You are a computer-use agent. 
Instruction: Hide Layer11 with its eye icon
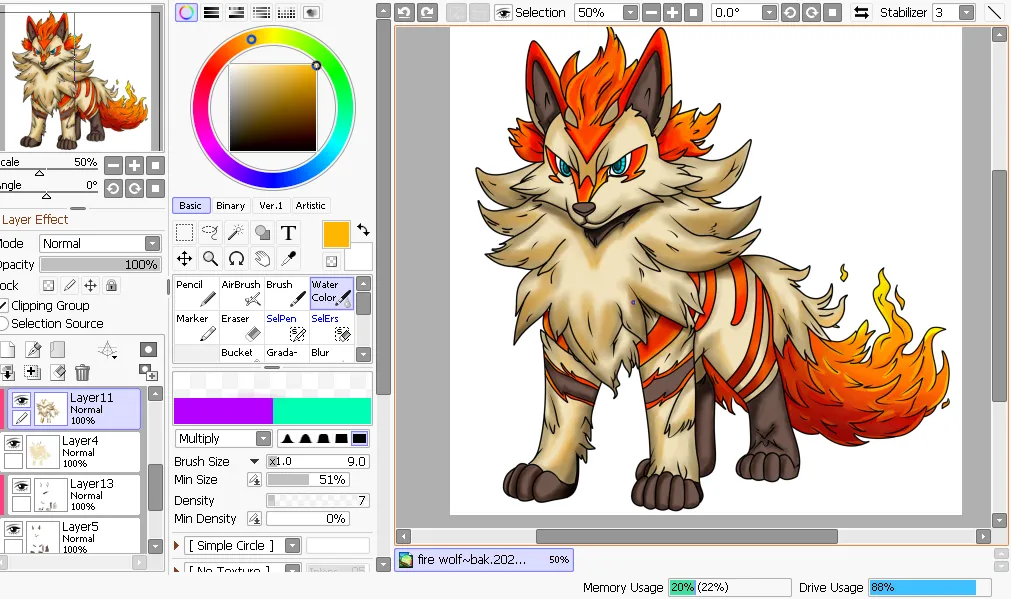(21, 400)
